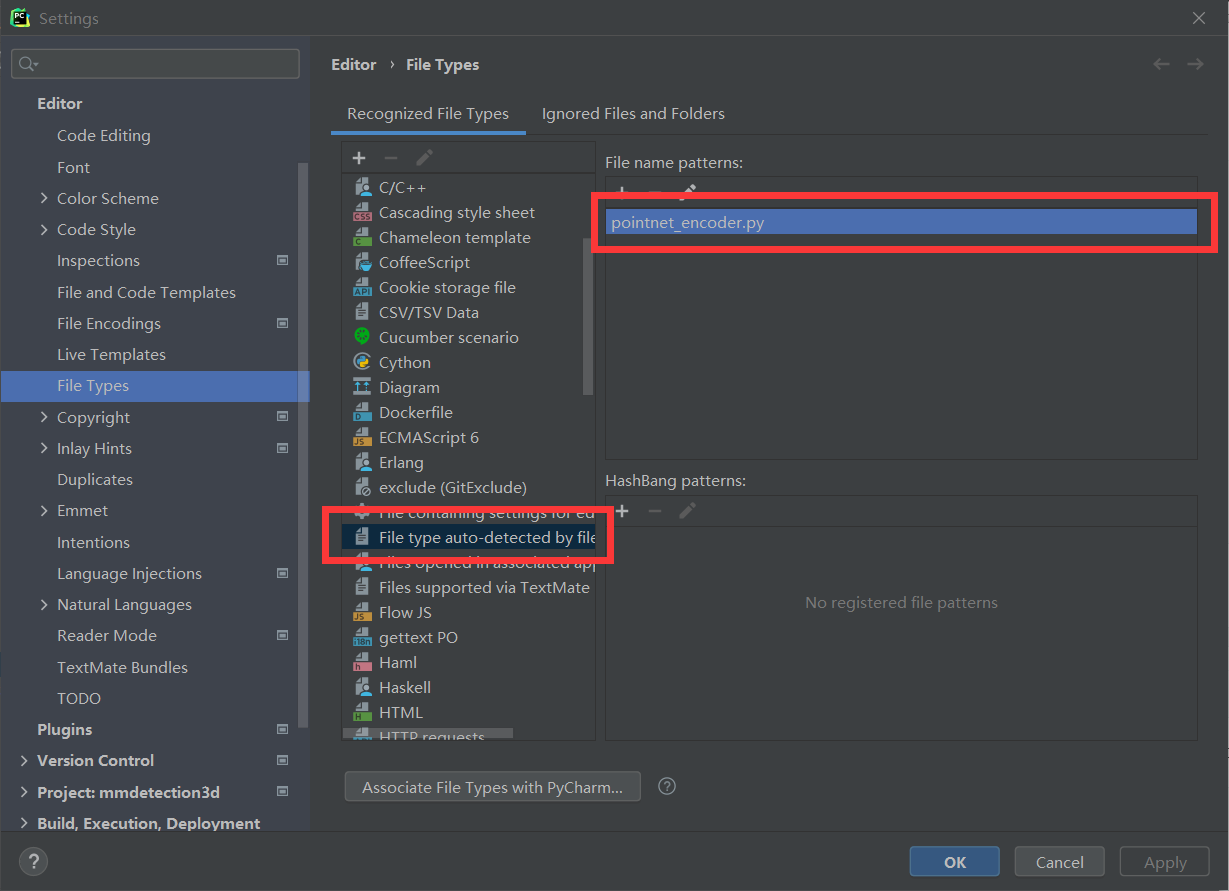Select the Dockerfile file type icon
This screenshot has height=891, width=1229.
coord(362,412)
